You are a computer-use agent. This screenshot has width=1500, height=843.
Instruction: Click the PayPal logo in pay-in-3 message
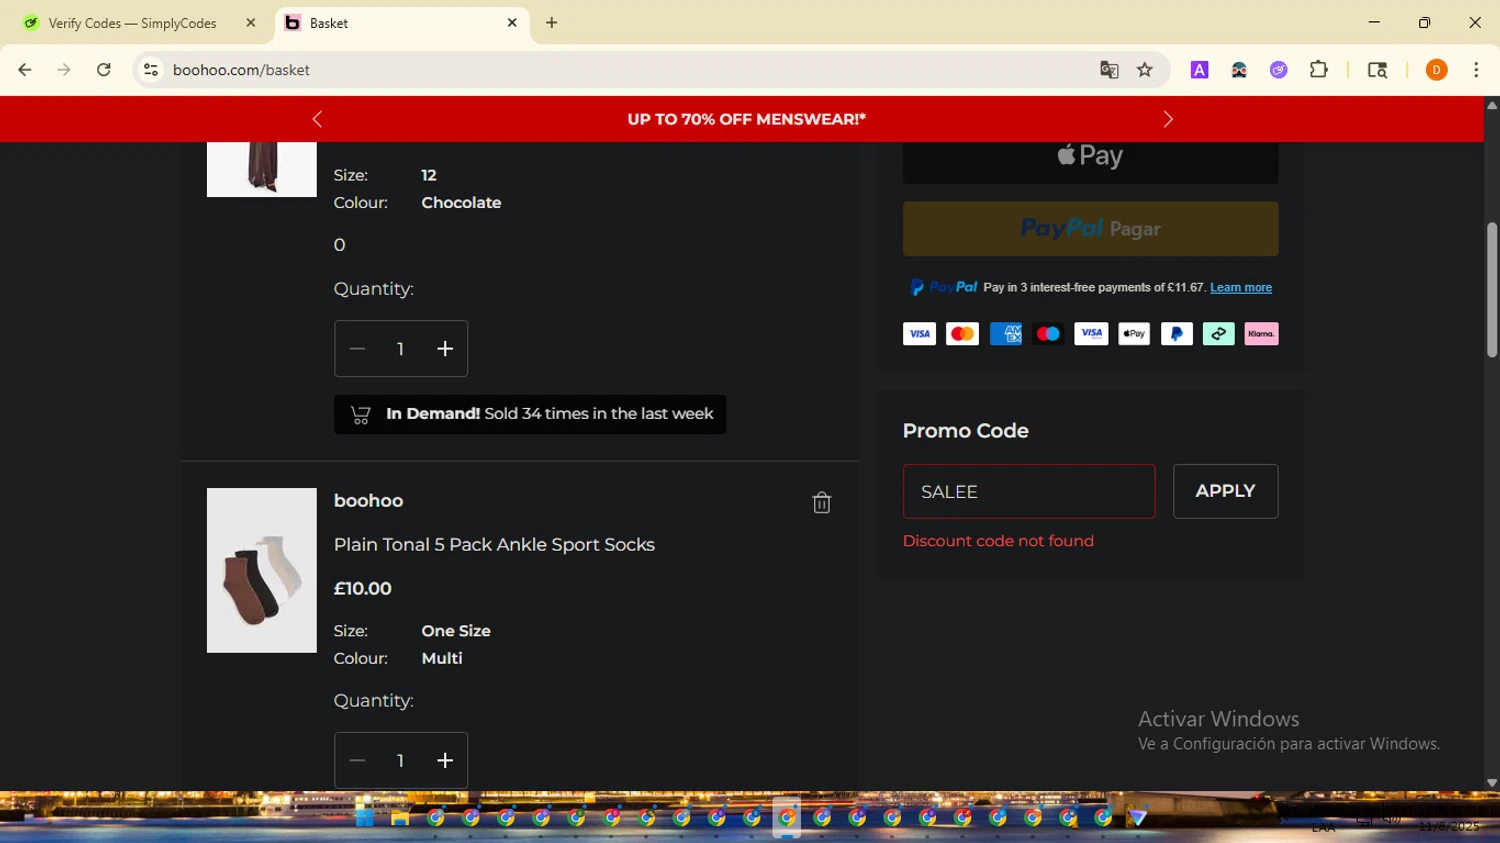click(943, 288)
